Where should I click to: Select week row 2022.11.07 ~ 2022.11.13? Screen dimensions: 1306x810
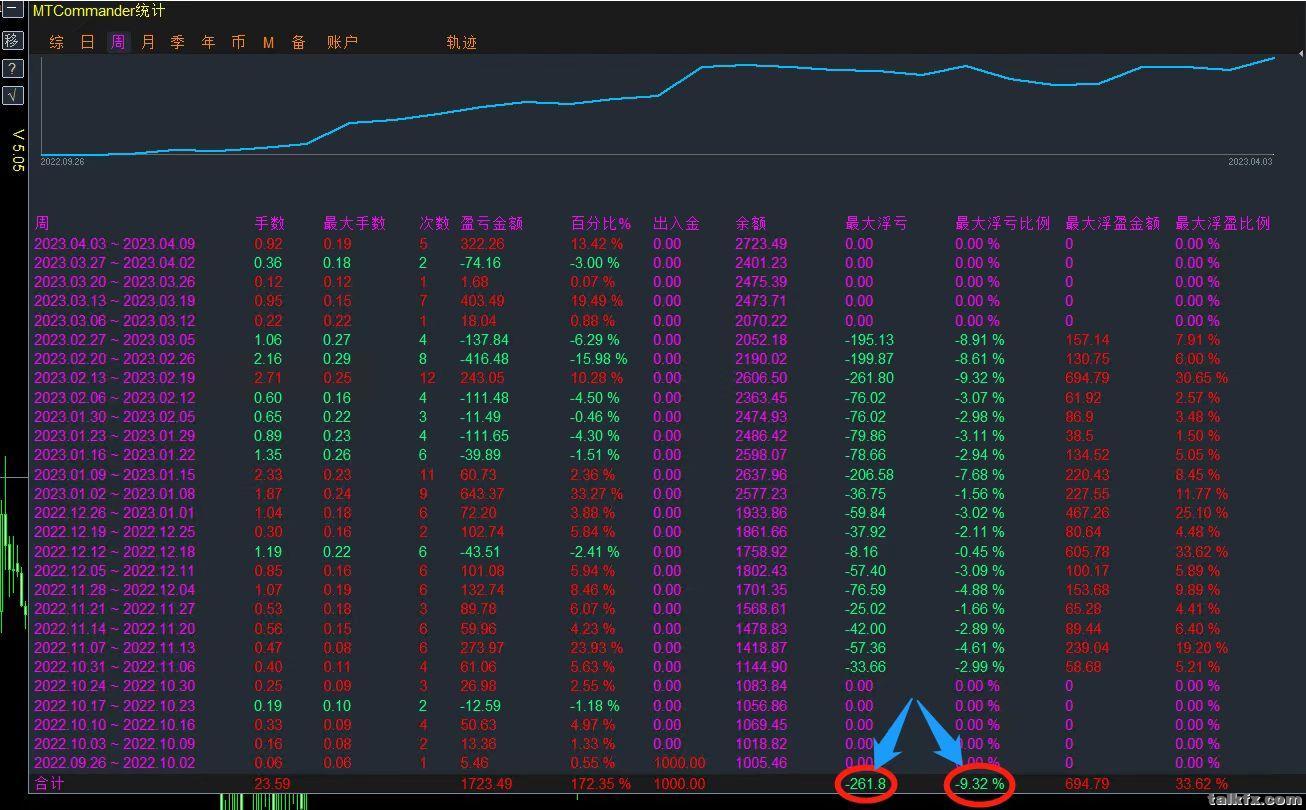click(115, 647)
